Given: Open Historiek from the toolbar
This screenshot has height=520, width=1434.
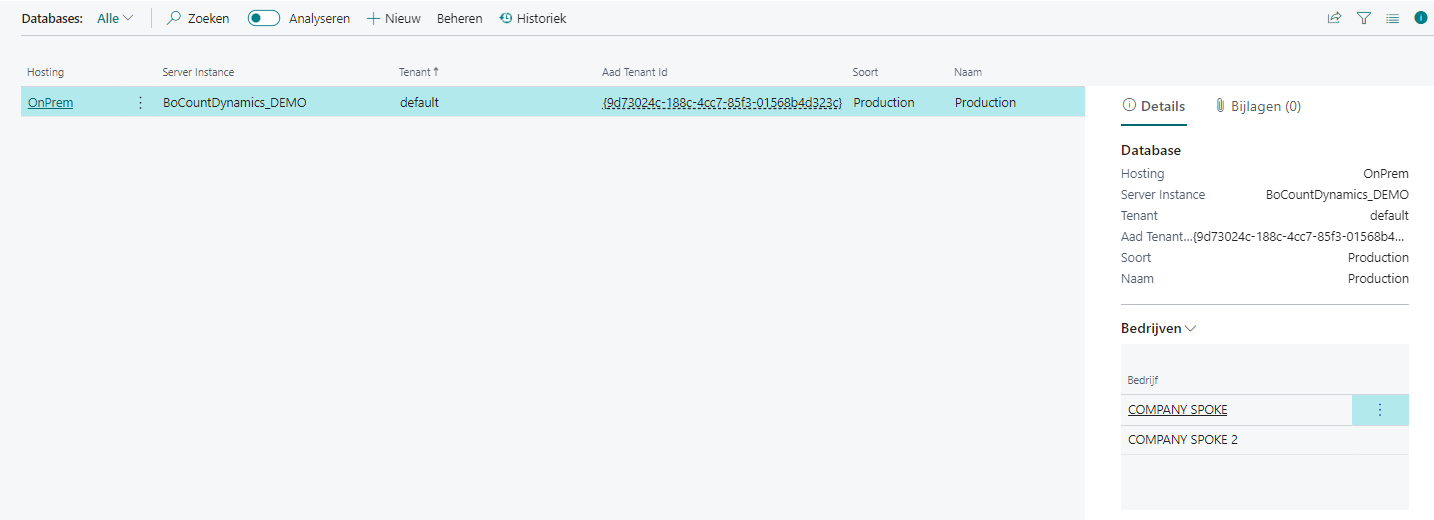Looking at the screenshot, I should tap(533, 18).
